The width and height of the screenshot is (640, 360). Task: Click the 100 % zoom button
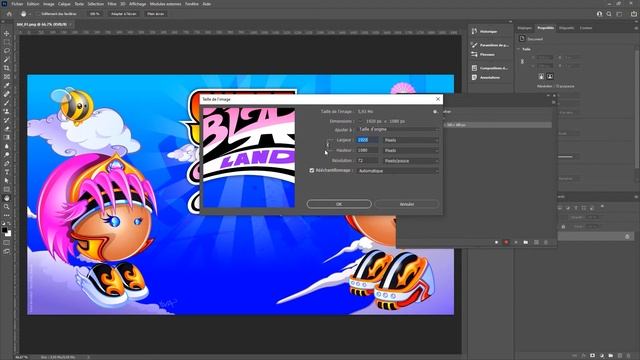[x=95, y=14]
